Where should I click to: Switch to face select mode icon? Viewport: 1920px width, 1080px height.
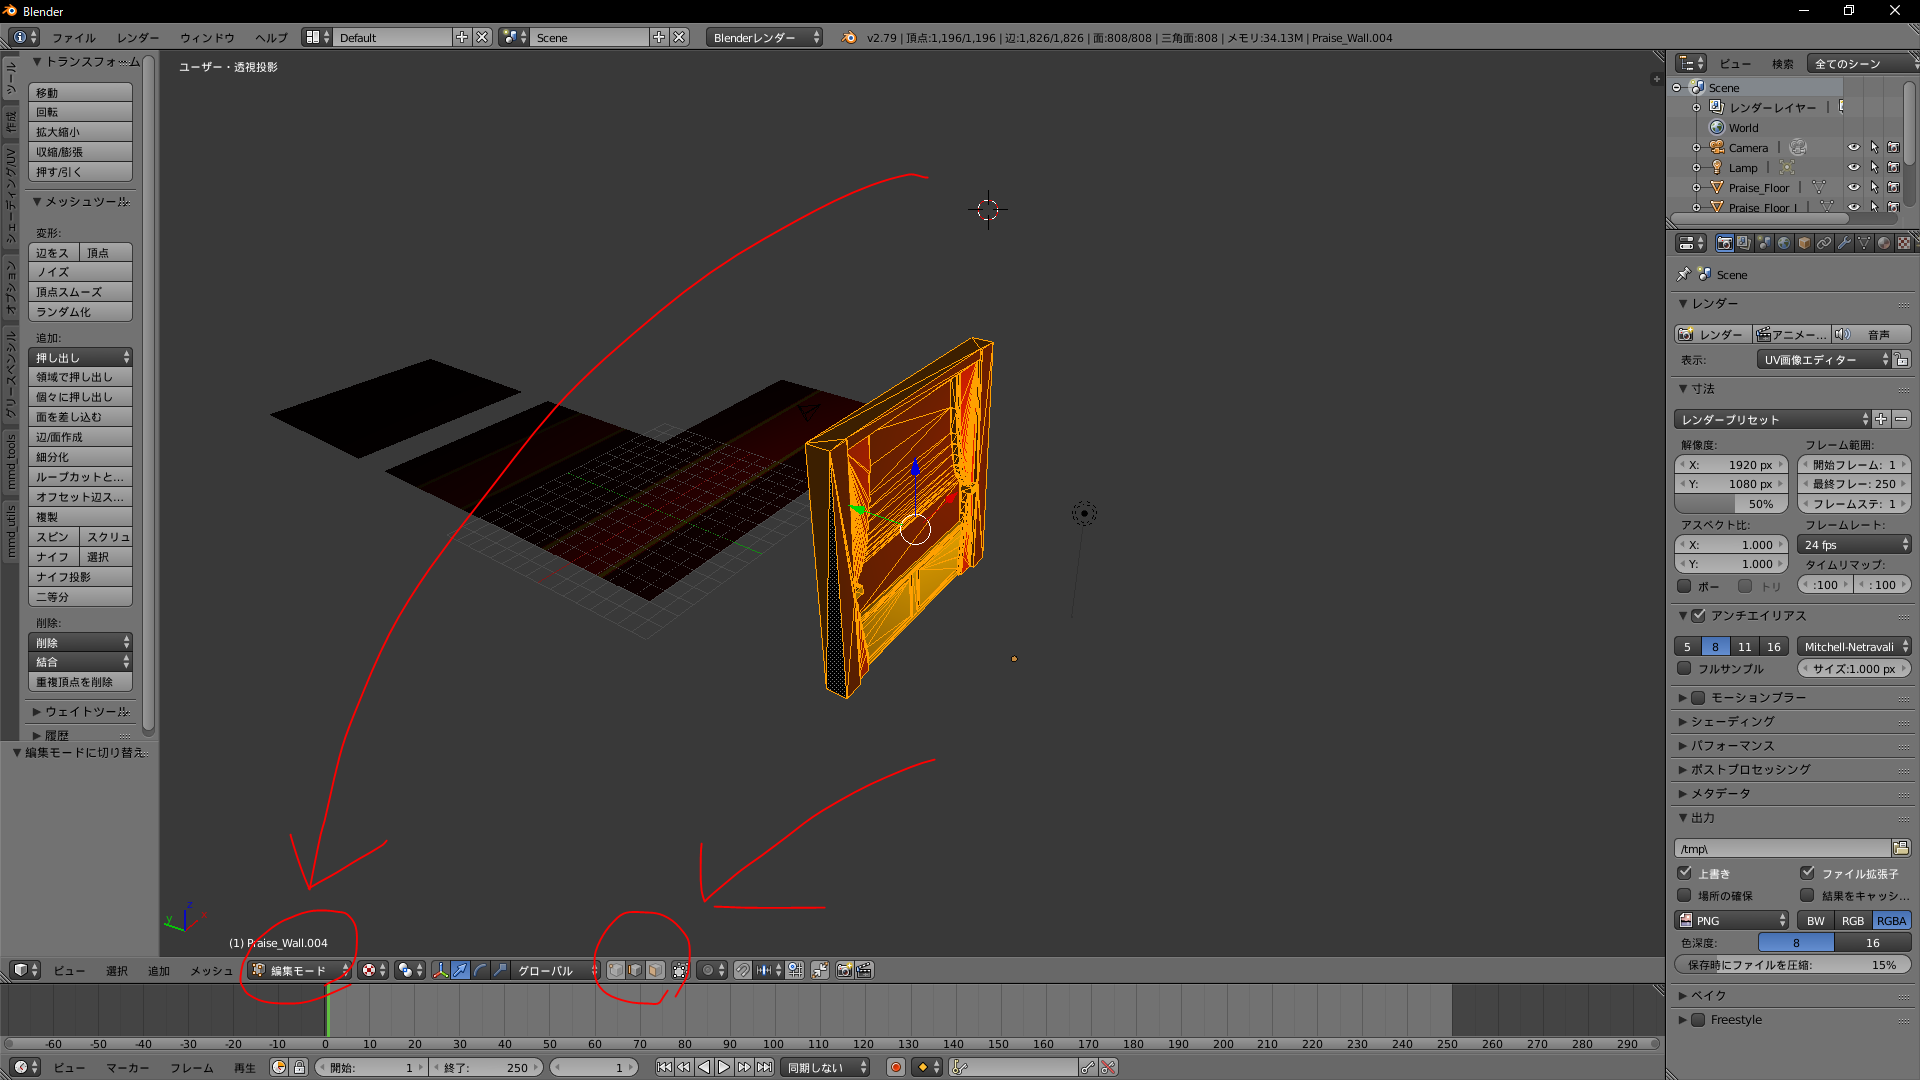coord(655,970)
